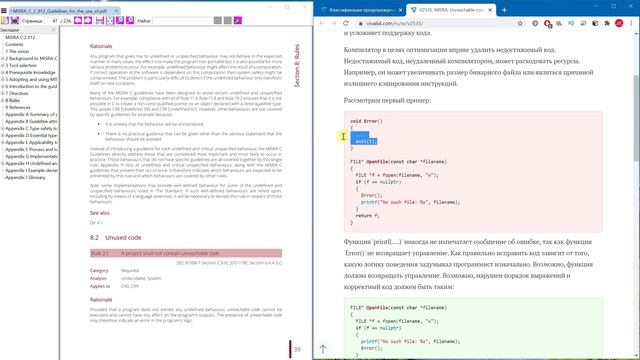Open 'Appendix I Example deviation' bookmark
The height and width of the screenshot is (360, 640).
pos(31,170)
